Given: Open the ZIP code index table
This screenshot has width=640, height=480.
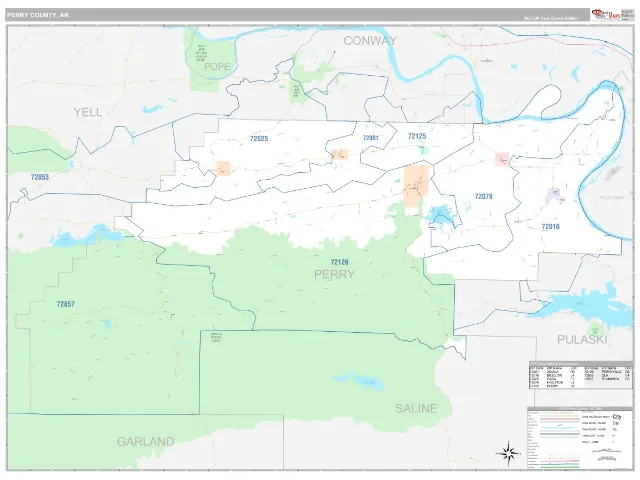Looking at the screenshot, I should pos(581,375).
